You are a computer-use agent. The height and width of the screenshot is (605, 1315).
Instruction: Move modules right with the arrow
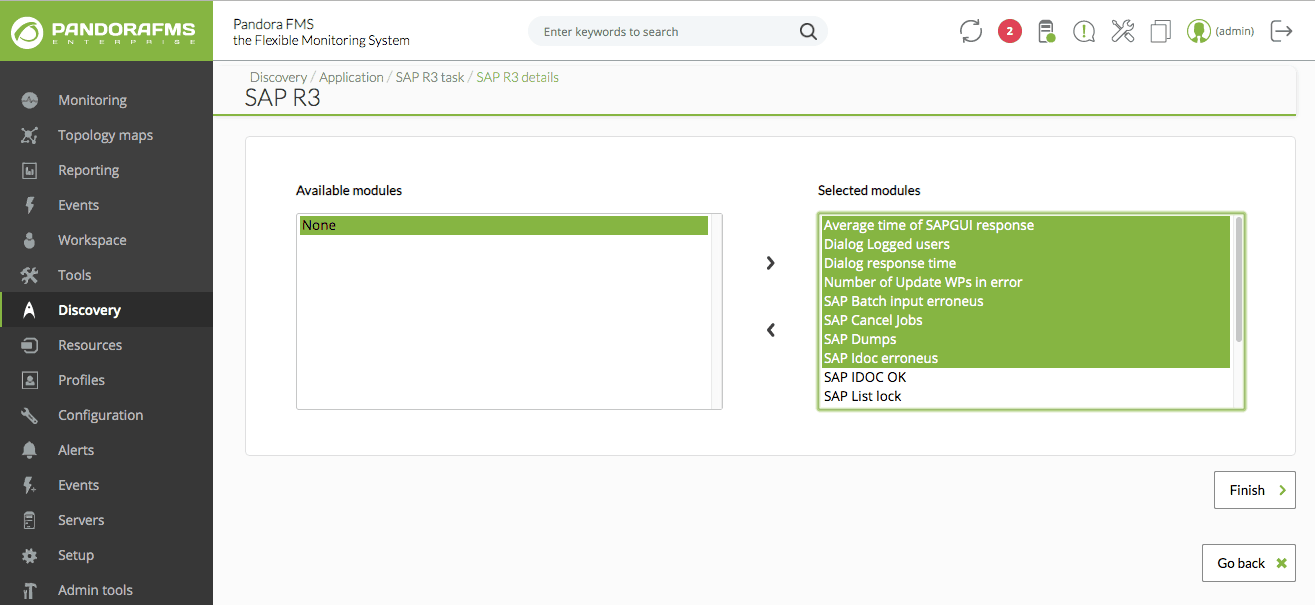tap(770, 263)
